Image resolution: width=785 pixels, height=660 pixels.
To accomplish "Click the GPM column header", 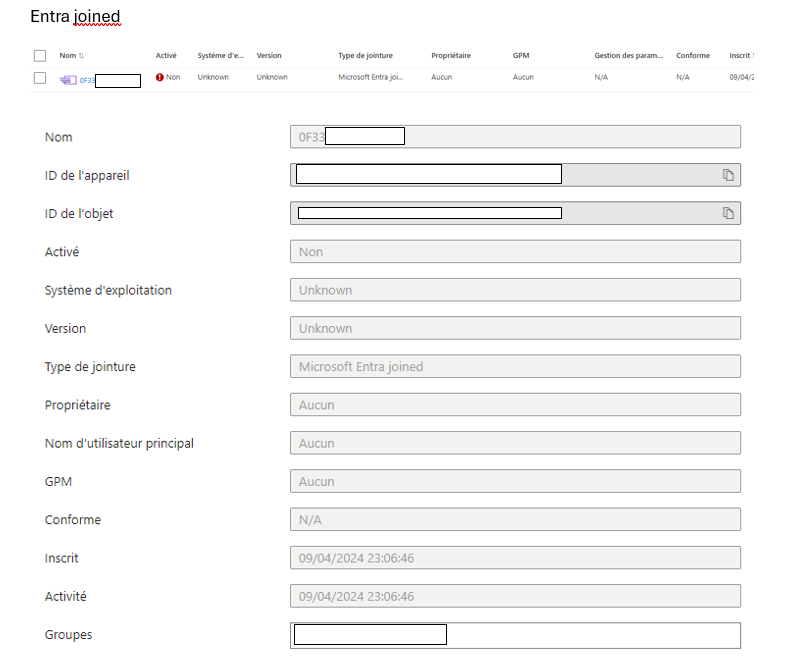I will 521,56.
